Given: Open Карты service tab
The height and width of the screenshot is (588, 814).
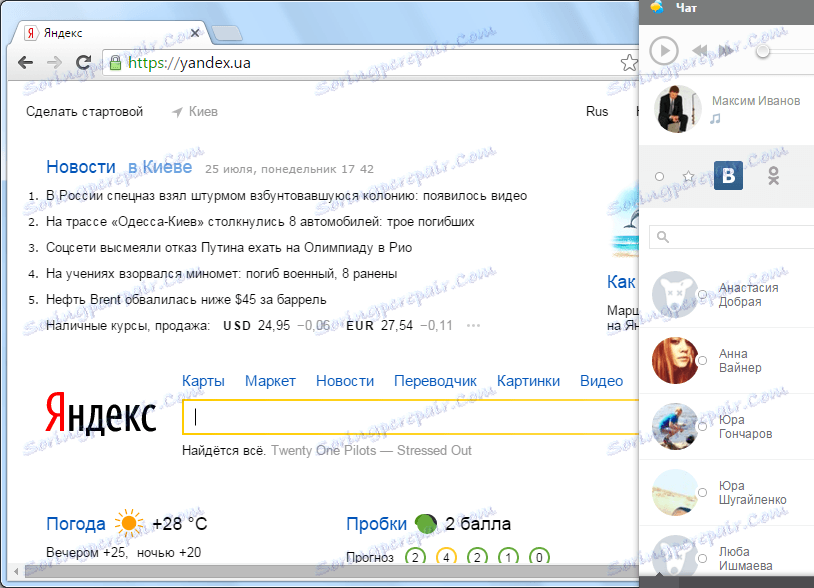Looking at the screenshot, I should (x=203, y=381).
